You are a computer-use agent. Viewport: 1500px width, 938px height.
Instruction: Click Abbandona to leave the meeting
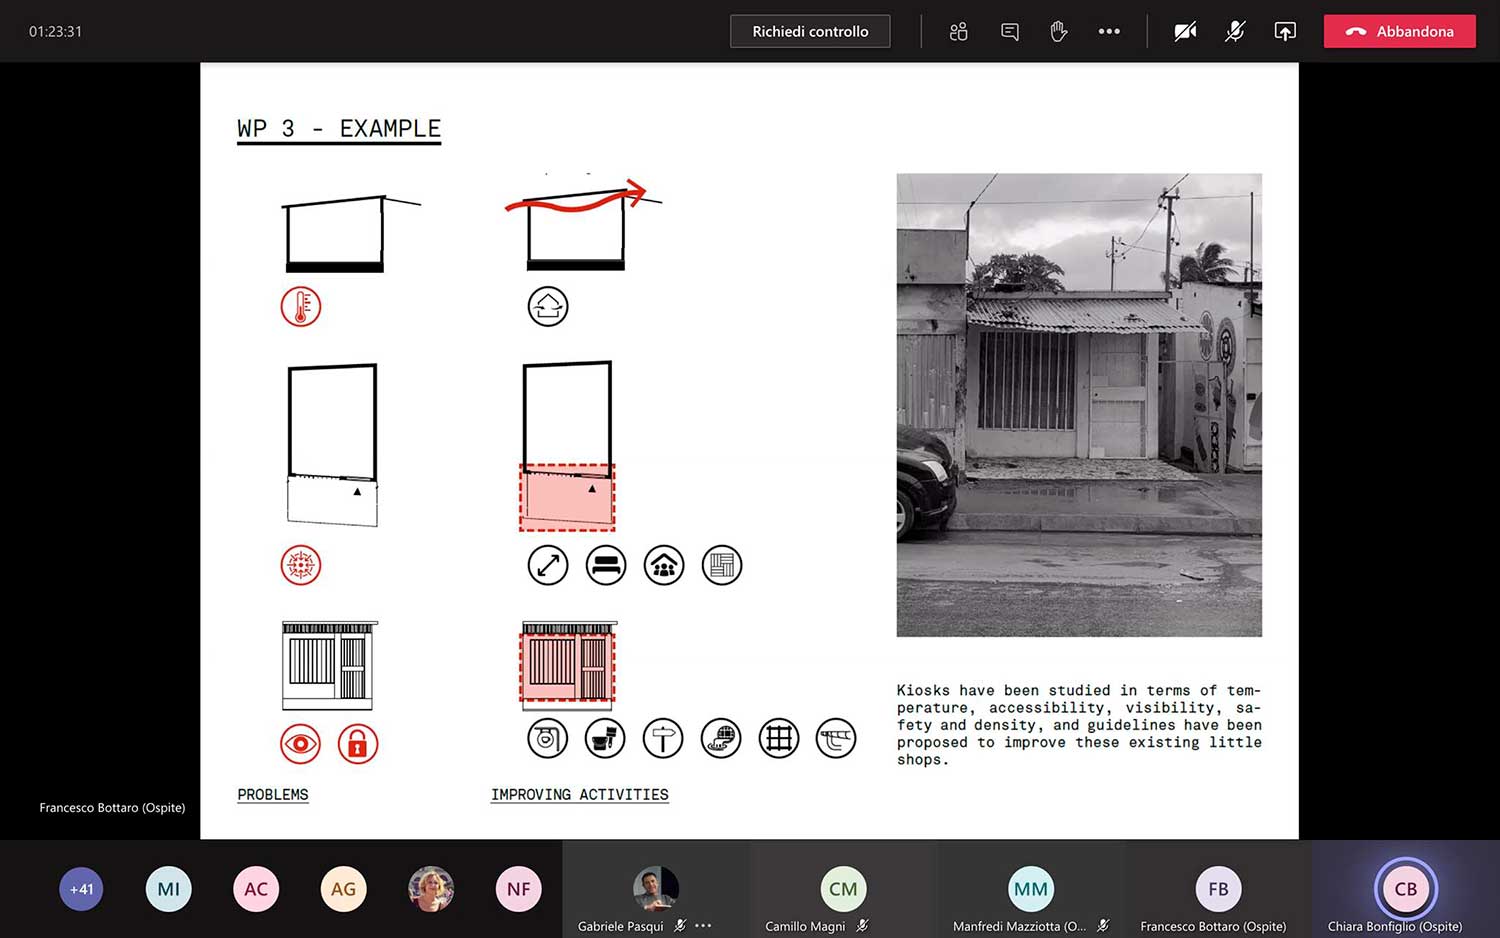click(1399, 31)
